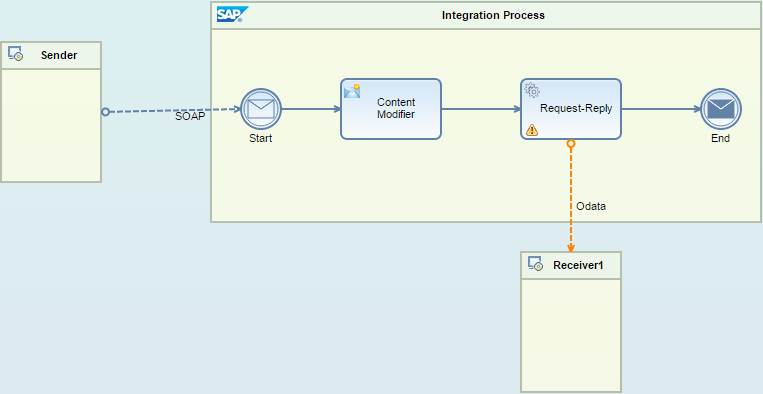Click the envelope icon in Content Modifier
The width and height of the screenshot is (763, 394).
(352, 91)
